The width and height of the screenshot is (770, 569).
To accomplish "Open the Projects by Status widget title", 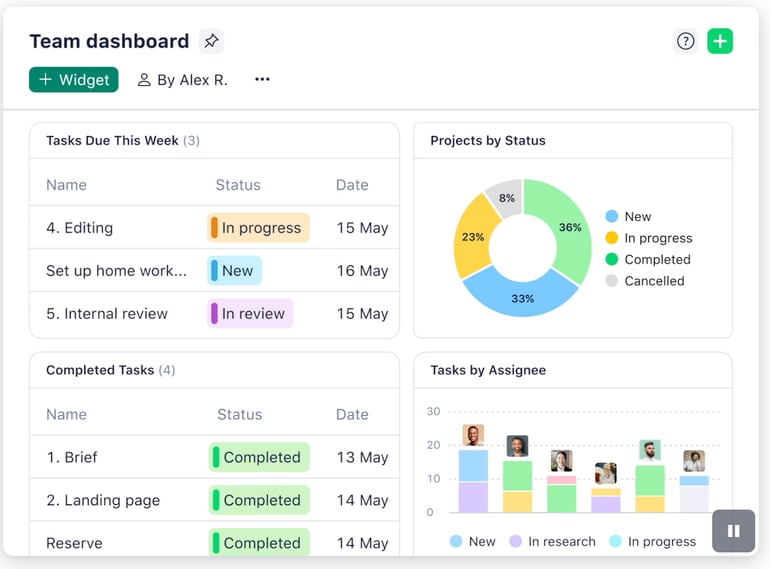I will [x=488, y=140].
